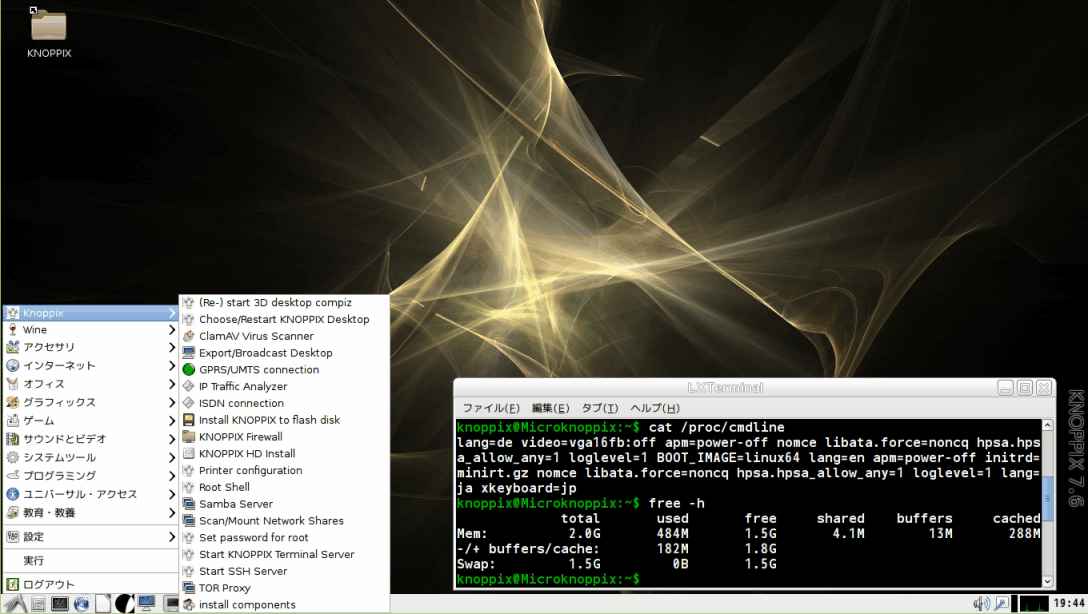Click the install components icon
Screen dimensions: 1088x614
coord(188,604)
